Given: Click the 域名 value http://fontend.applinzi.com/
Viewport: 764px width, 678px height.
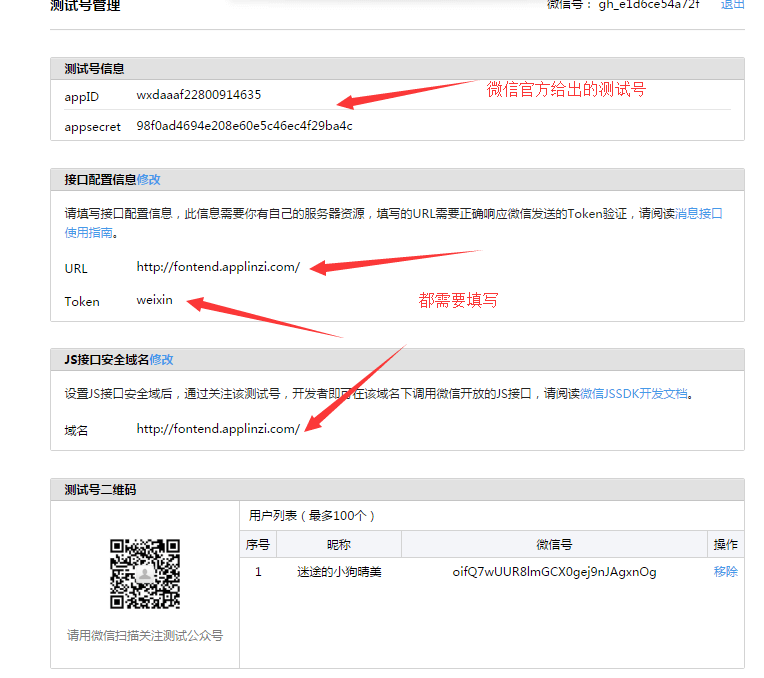Looking at the screenshot, I should pos(218,429).
